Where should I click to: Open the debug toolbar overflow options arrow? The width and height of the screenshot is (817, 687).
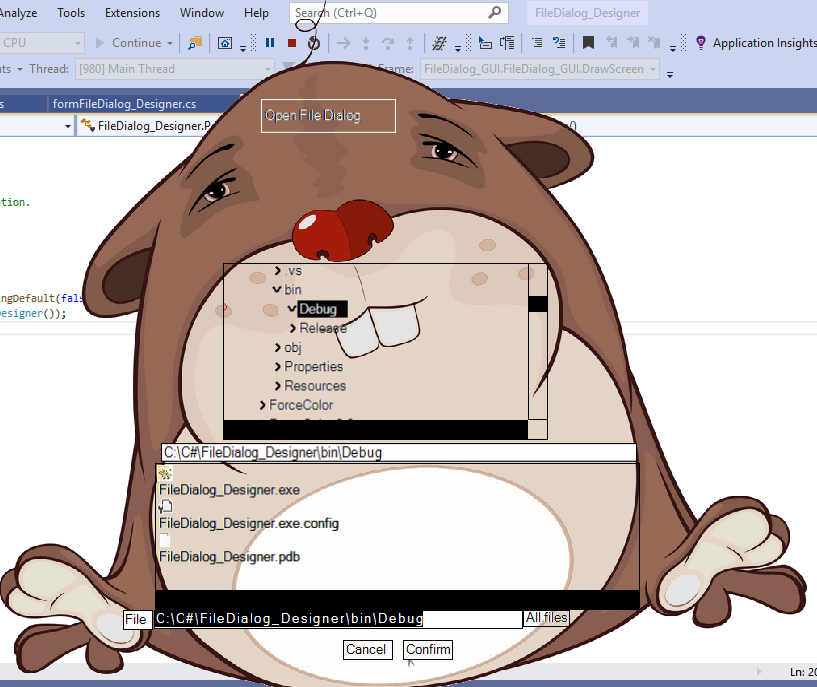click(x=458, y=48)
